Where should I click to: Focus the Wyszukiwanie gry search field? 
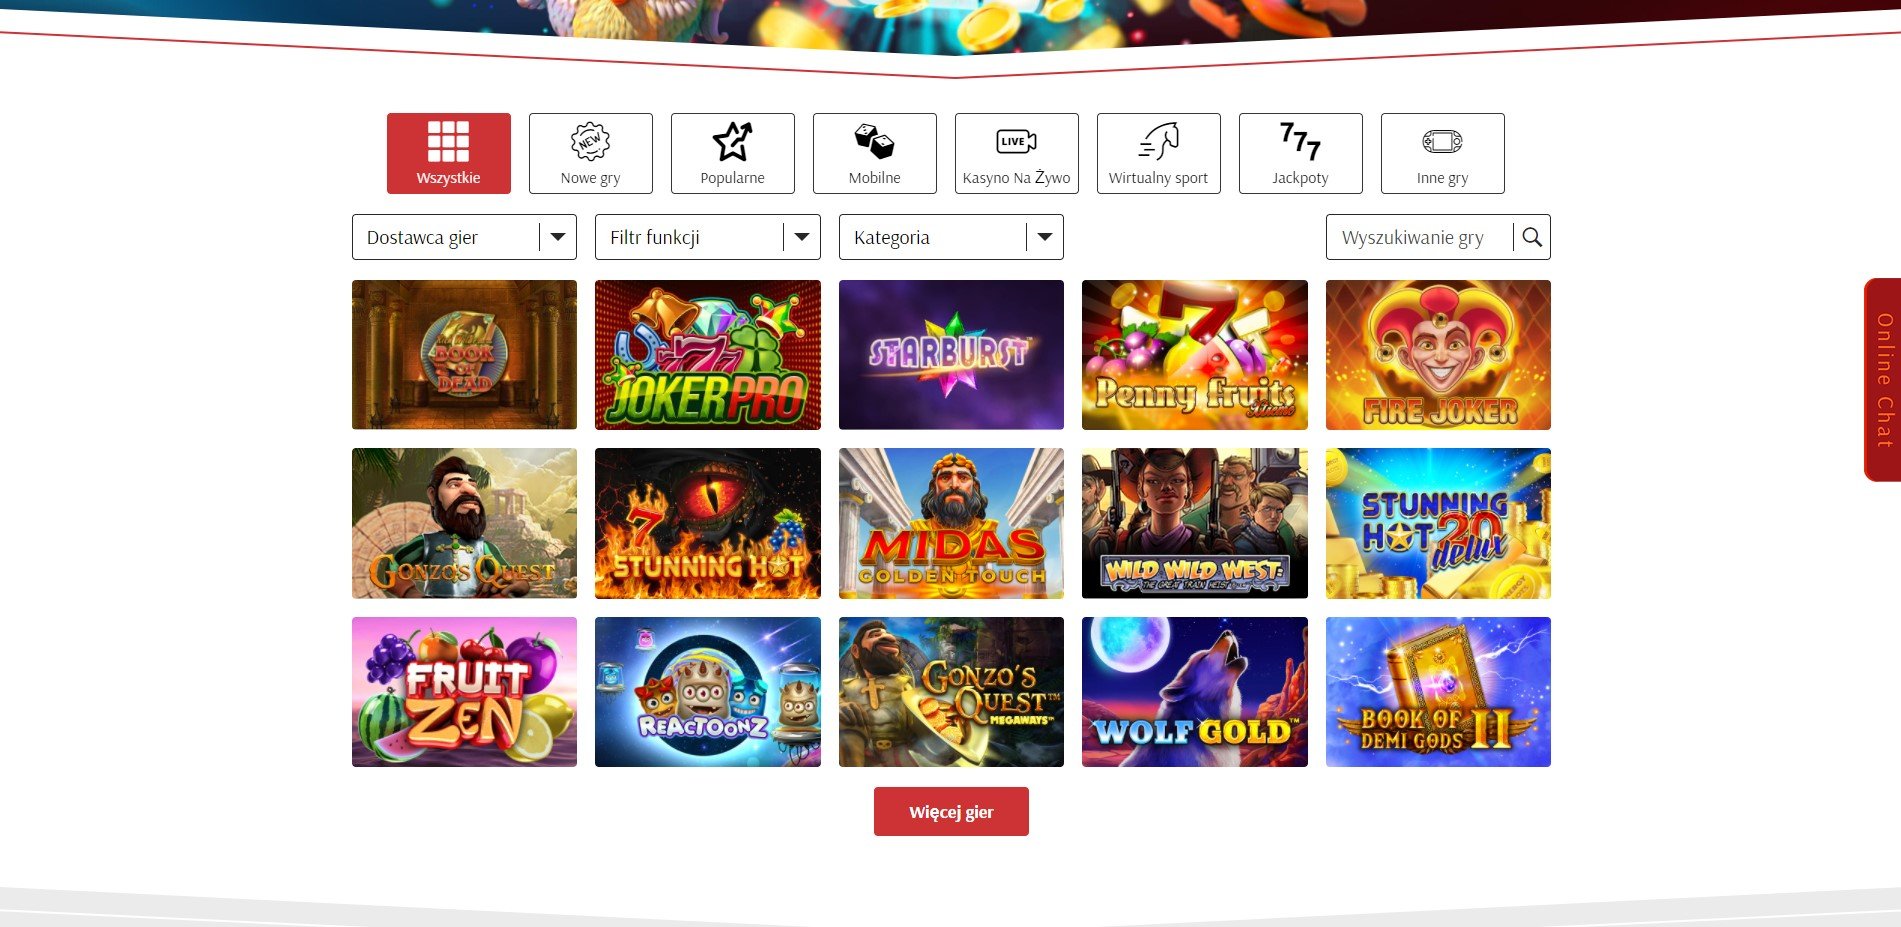(1420, 237)
